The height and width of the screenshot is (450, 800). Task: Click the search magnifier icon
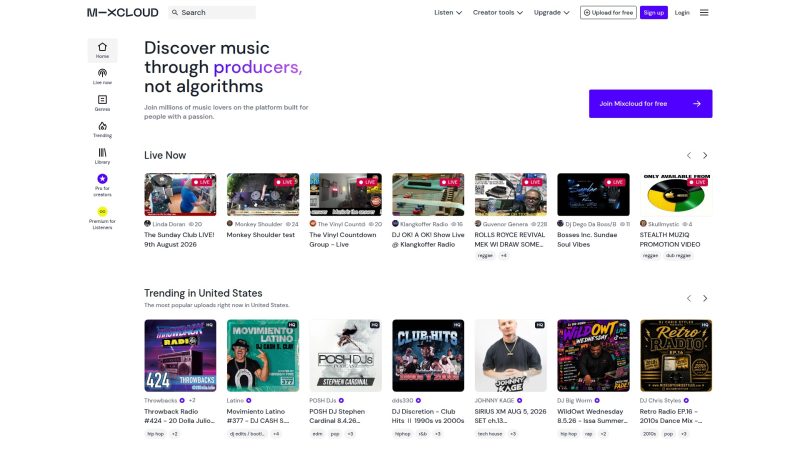point(175,12)
